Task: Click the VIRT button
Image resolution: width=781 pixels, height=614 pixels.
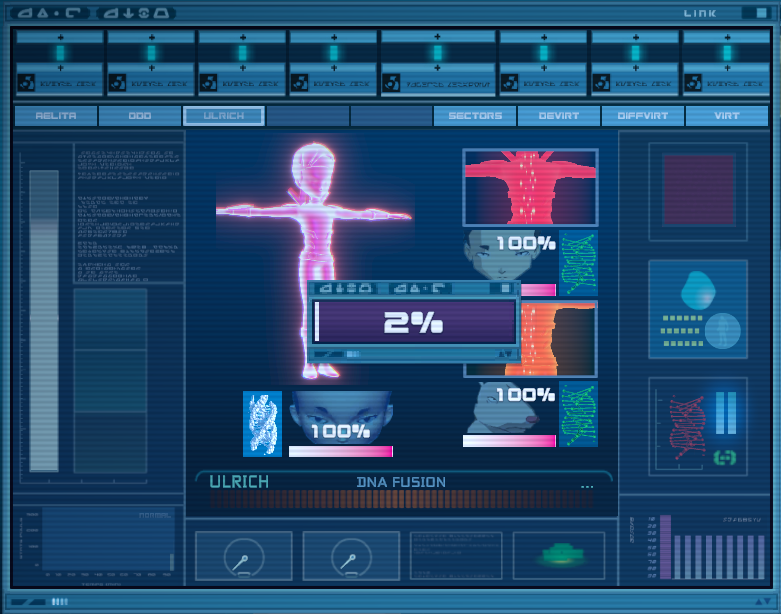Action: (x=727, y=116)
